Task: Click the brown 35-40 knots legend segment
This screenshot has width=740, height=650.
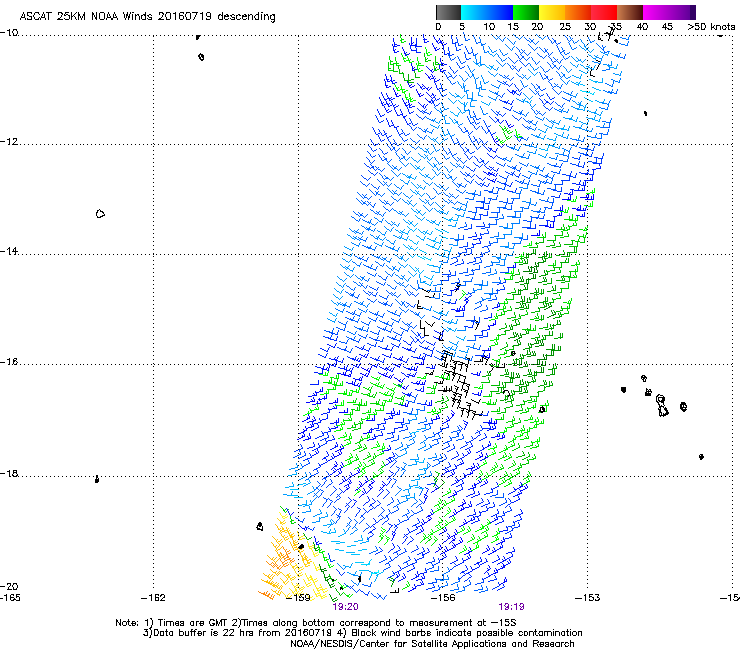Action: pos(630,12)
